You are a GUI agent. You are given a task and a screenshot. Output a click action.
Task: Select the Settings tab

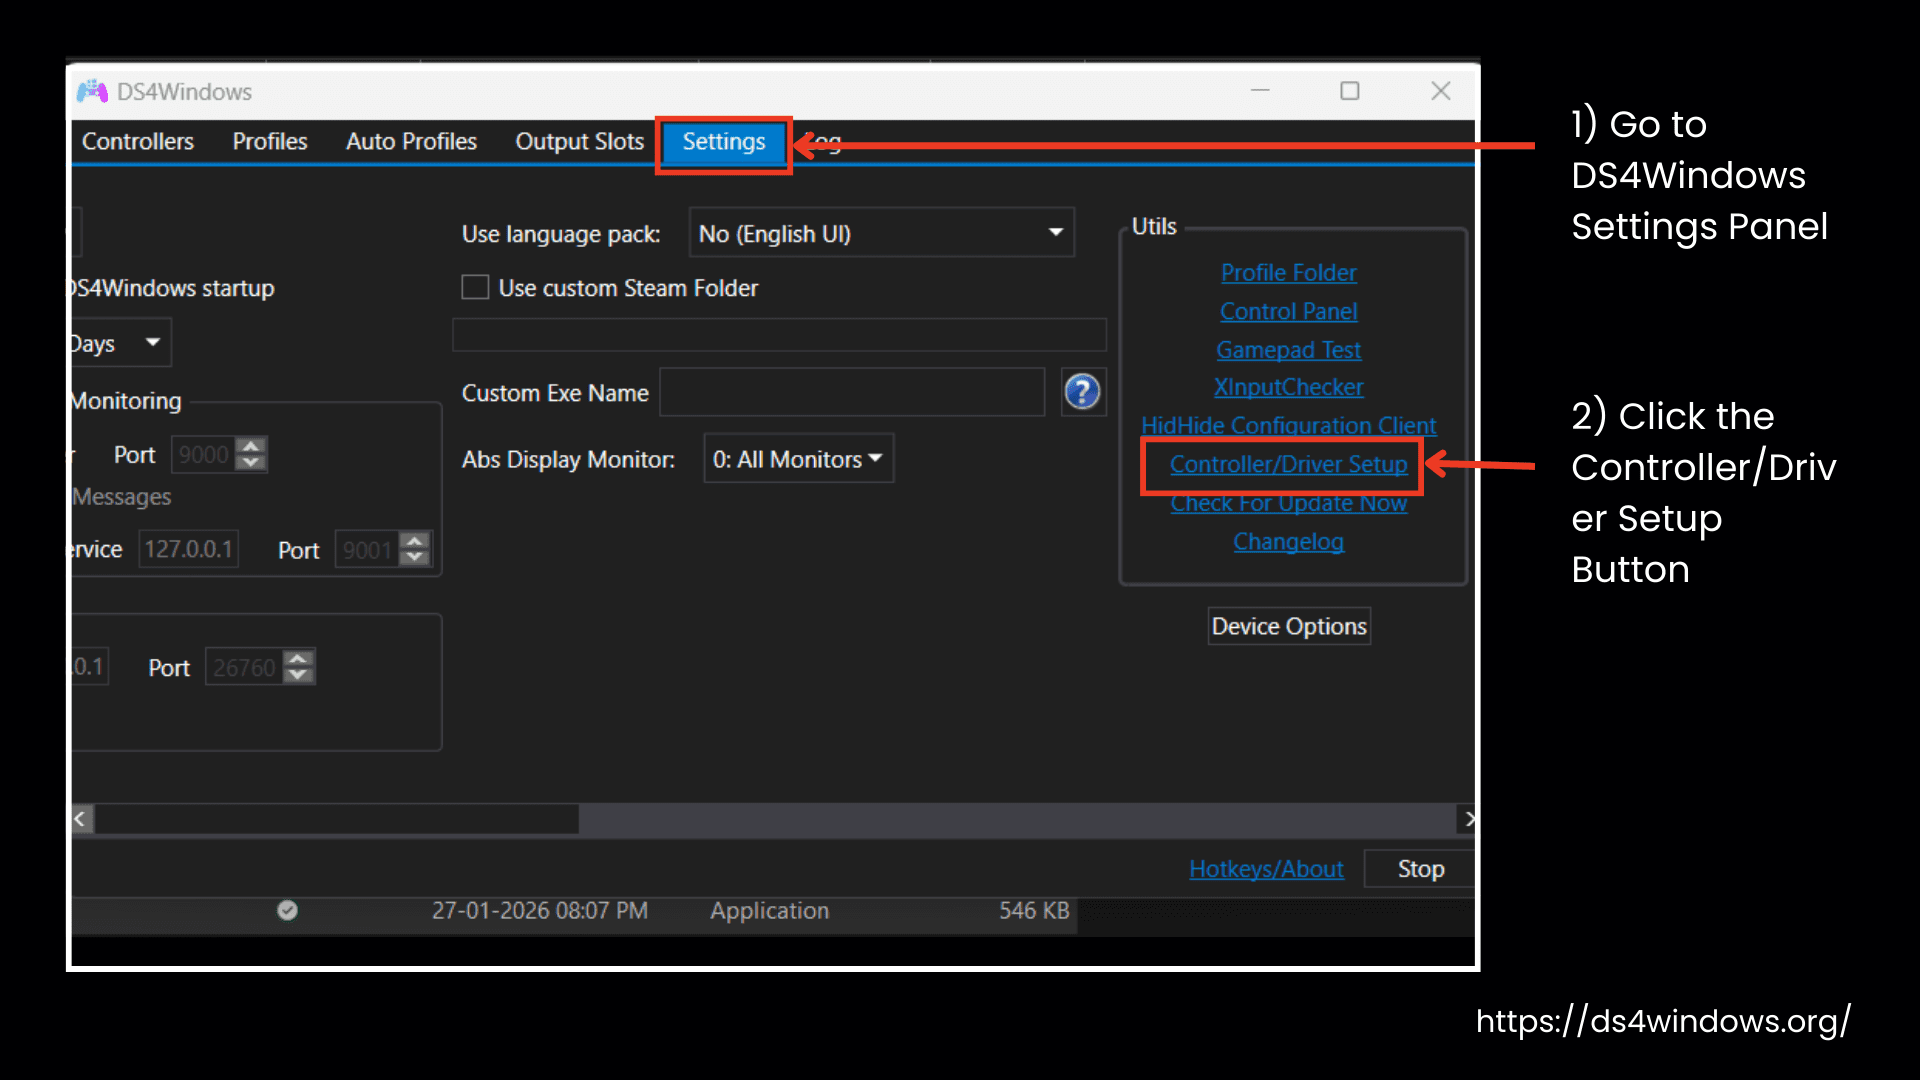[x=724, y=142]
